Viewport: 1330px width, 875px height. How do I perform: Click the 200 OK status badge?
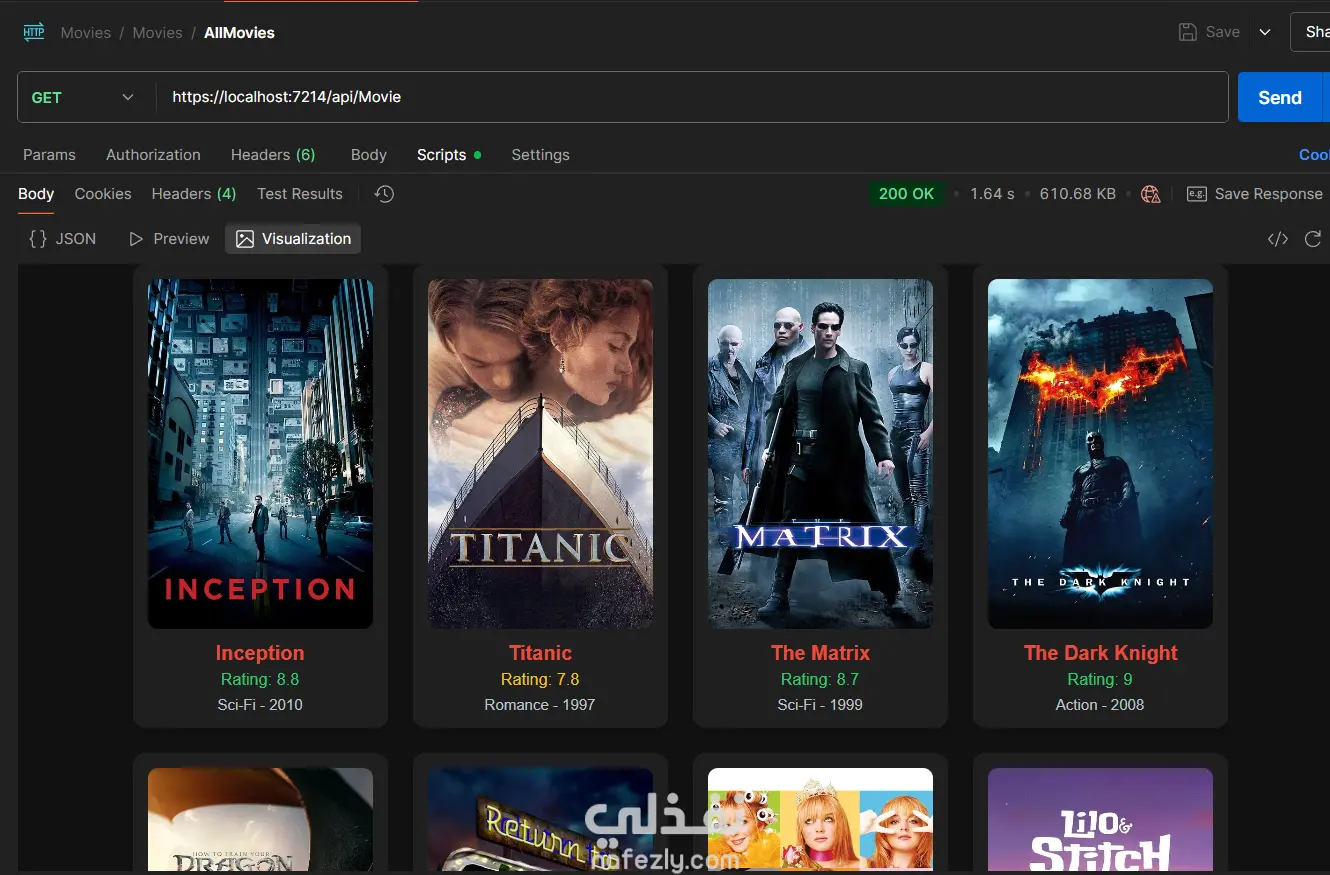coord(907,194)
